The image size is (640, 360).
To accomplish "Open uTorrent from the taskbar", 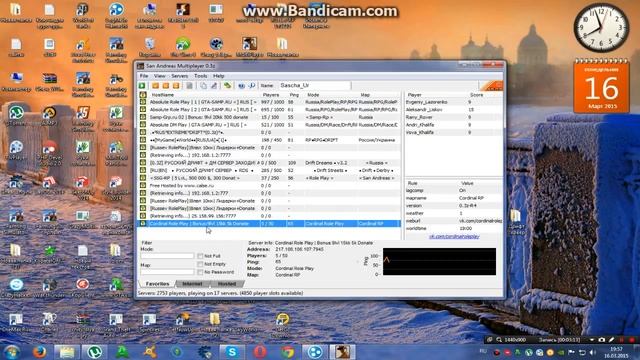I will [x=95, y=351].
